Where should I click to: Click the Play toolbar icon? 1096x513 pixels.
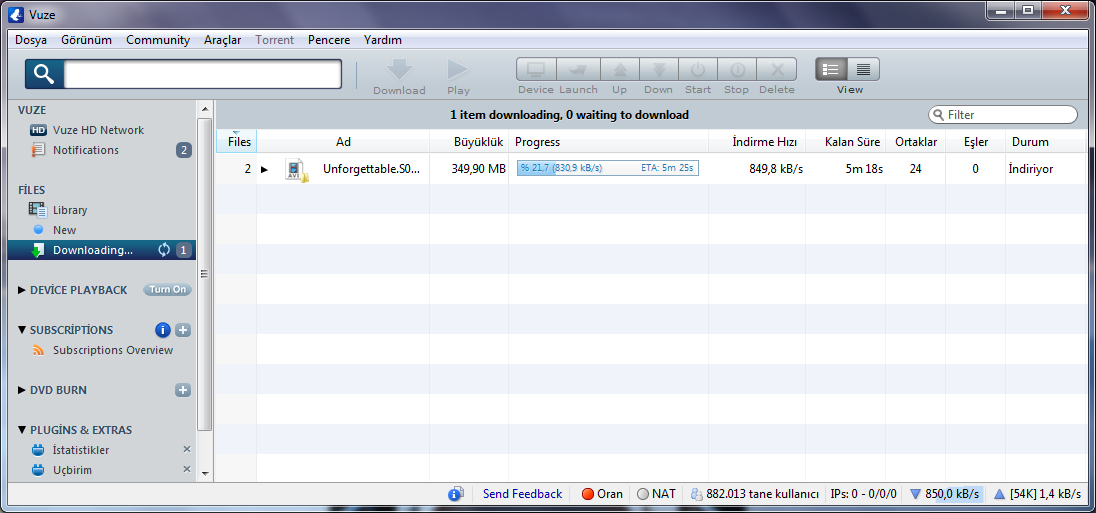point(459,69)
